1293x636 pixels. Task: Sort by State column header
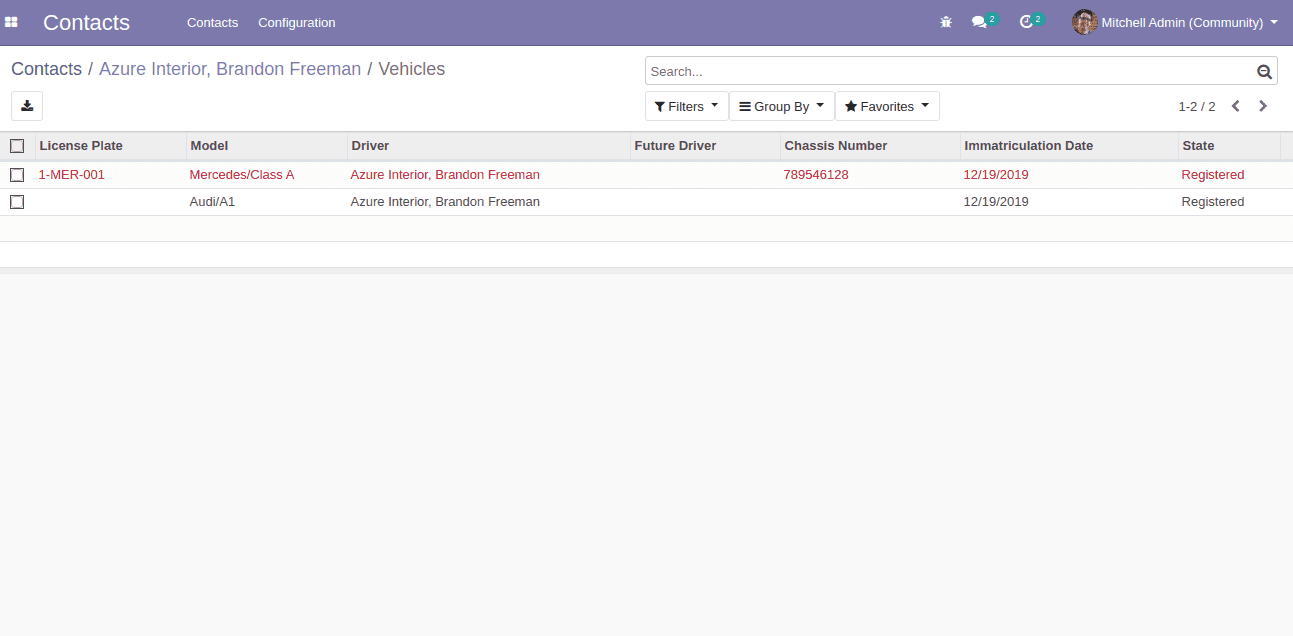(1229, 146)
